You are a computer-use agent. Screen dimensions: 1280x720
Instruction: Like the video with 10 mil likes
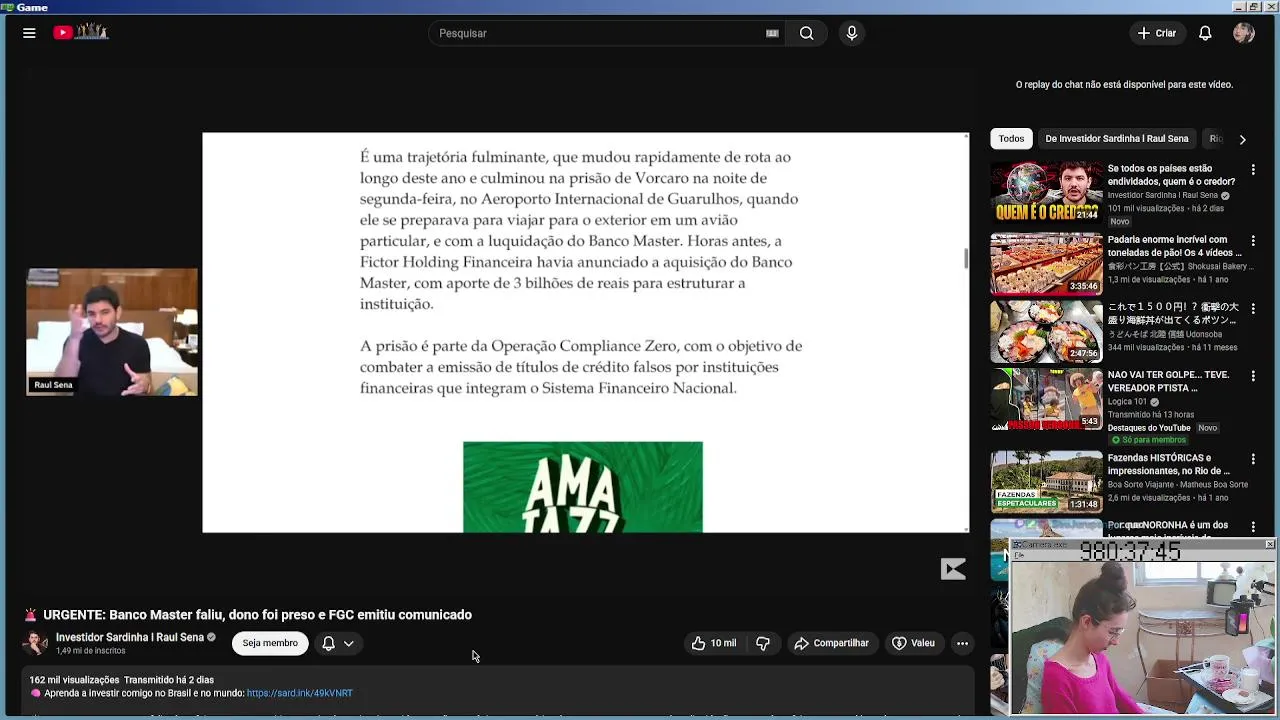(x=714, y=643)
